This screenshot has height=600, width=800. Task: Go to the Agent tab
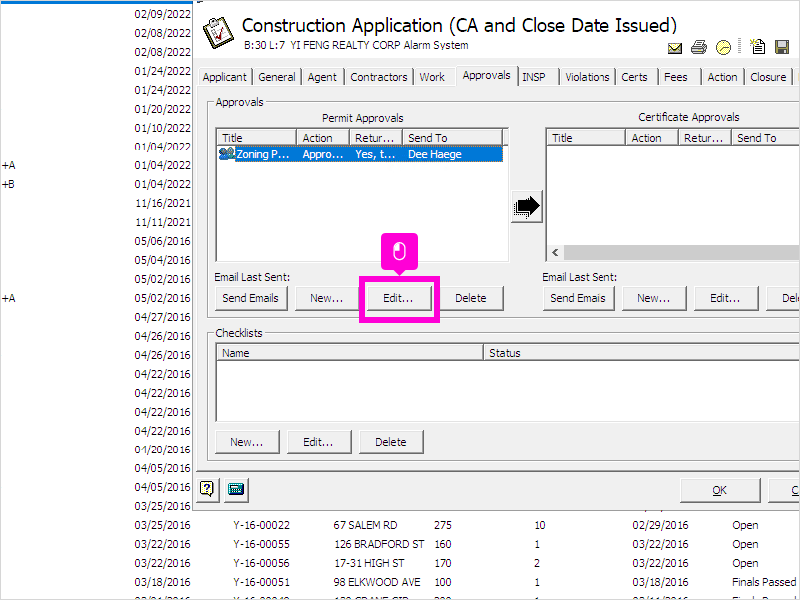coord(322,77)
